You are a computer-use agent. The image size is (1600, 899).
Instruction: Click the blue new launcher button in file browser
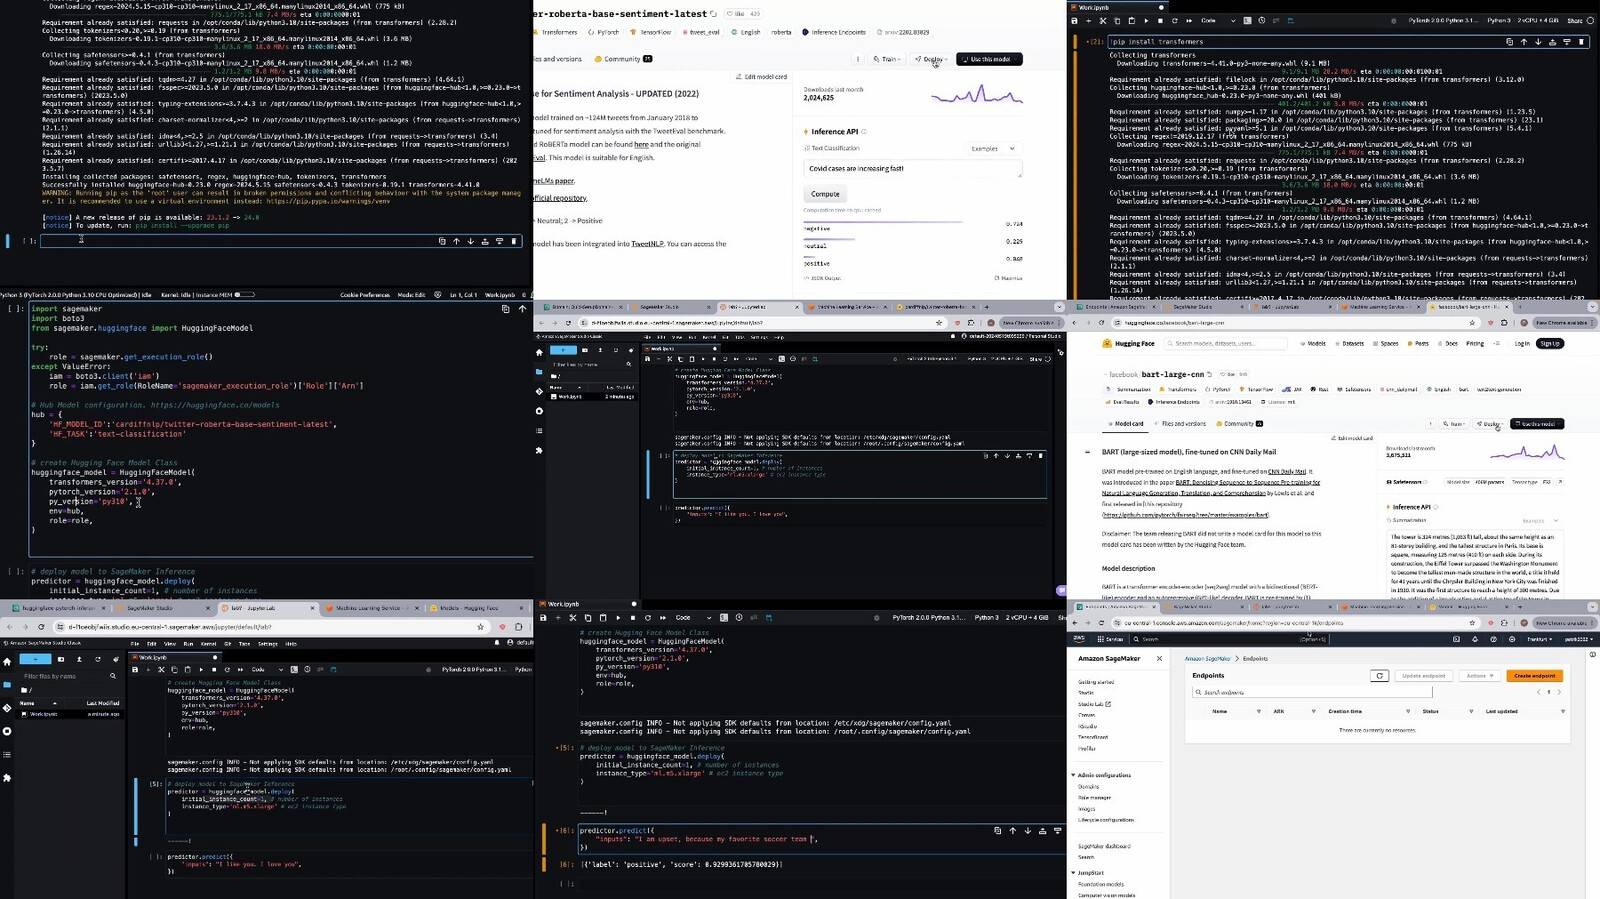(x=35, y=659)
